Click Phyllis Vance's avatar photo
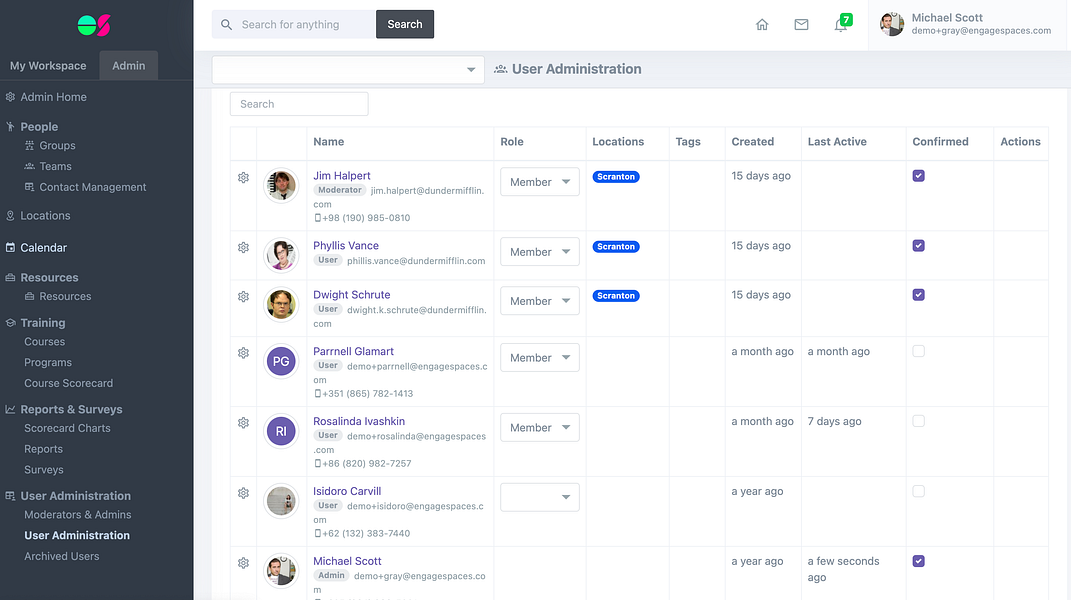The height and width of the screenshot is (600, 1071). (x=281, y=255)
